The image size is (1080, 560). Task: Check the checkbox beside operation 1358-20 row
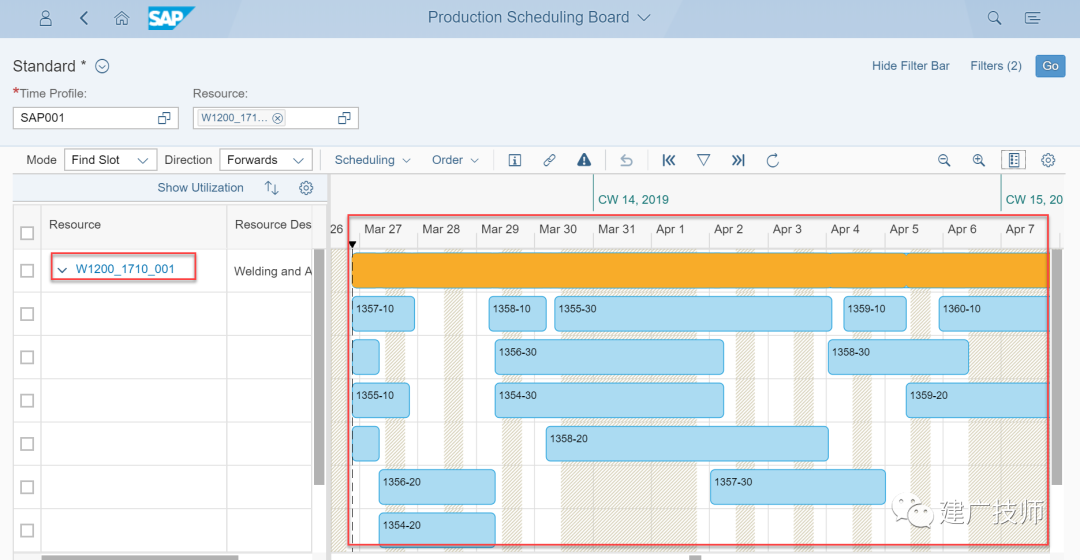(27, 444)
